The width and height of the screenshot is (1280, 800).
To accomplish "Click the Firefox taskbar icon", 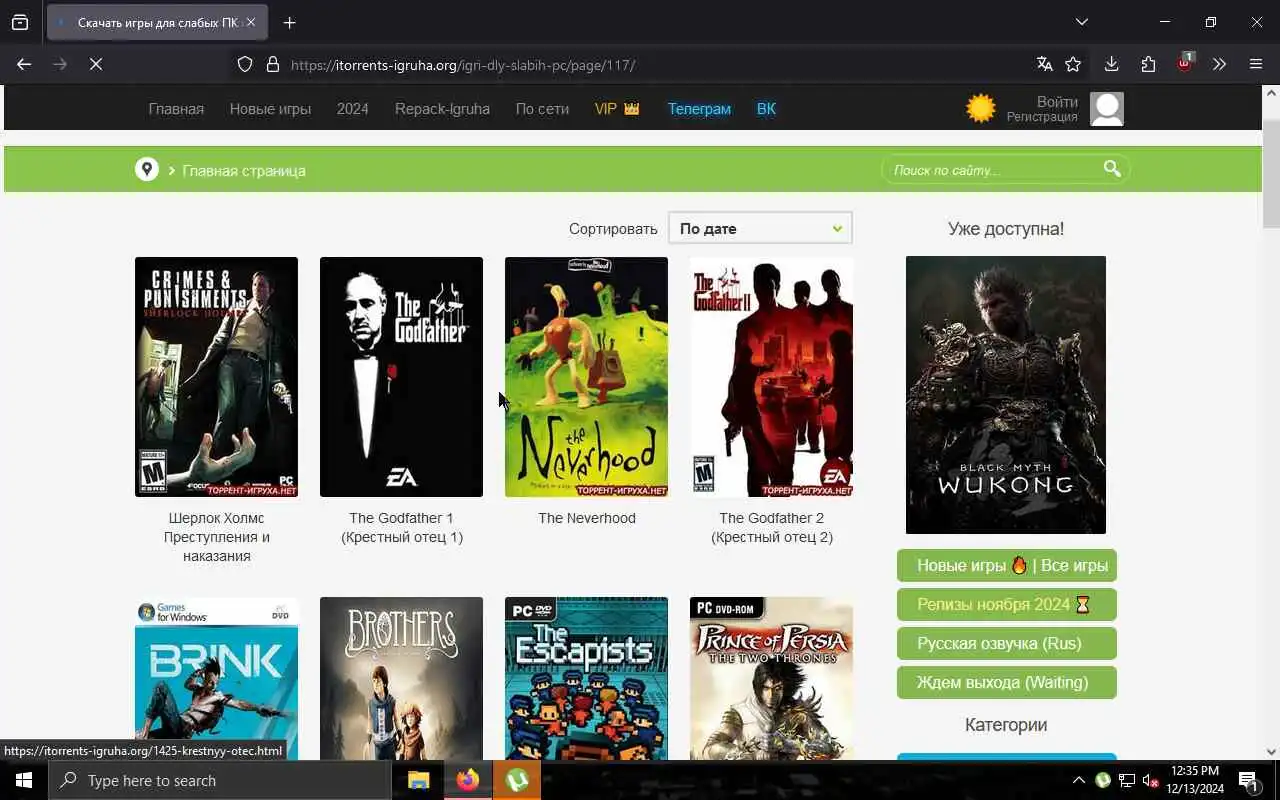I will (x=468, y=780).
